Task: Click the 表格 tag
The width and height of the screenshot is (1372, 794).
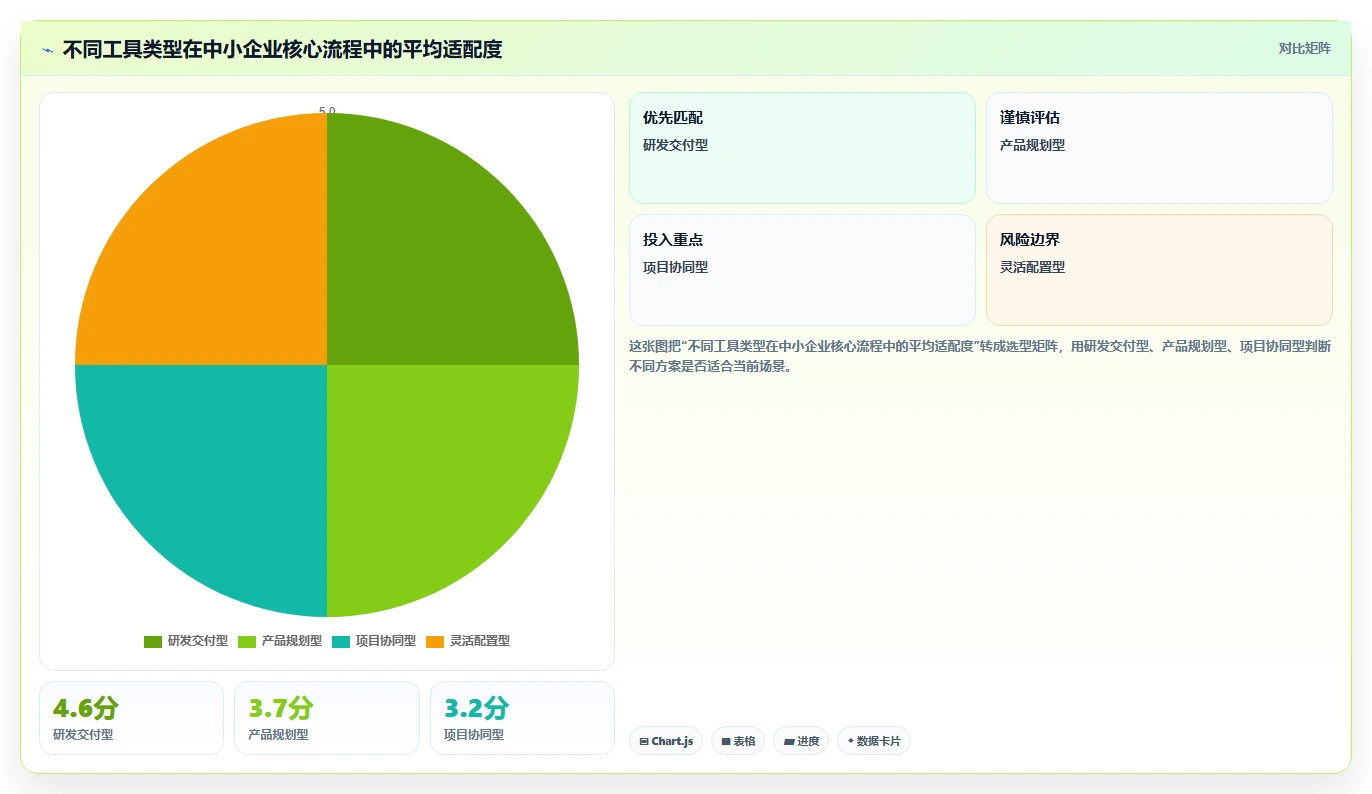Action: (x=738, y=741)
